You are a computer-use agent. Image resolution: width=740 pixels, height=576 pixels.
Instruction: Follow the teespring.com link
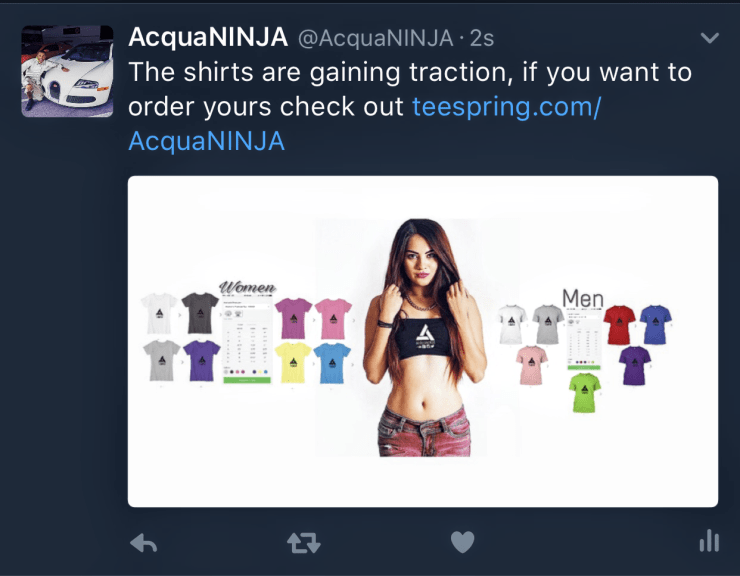506,107
